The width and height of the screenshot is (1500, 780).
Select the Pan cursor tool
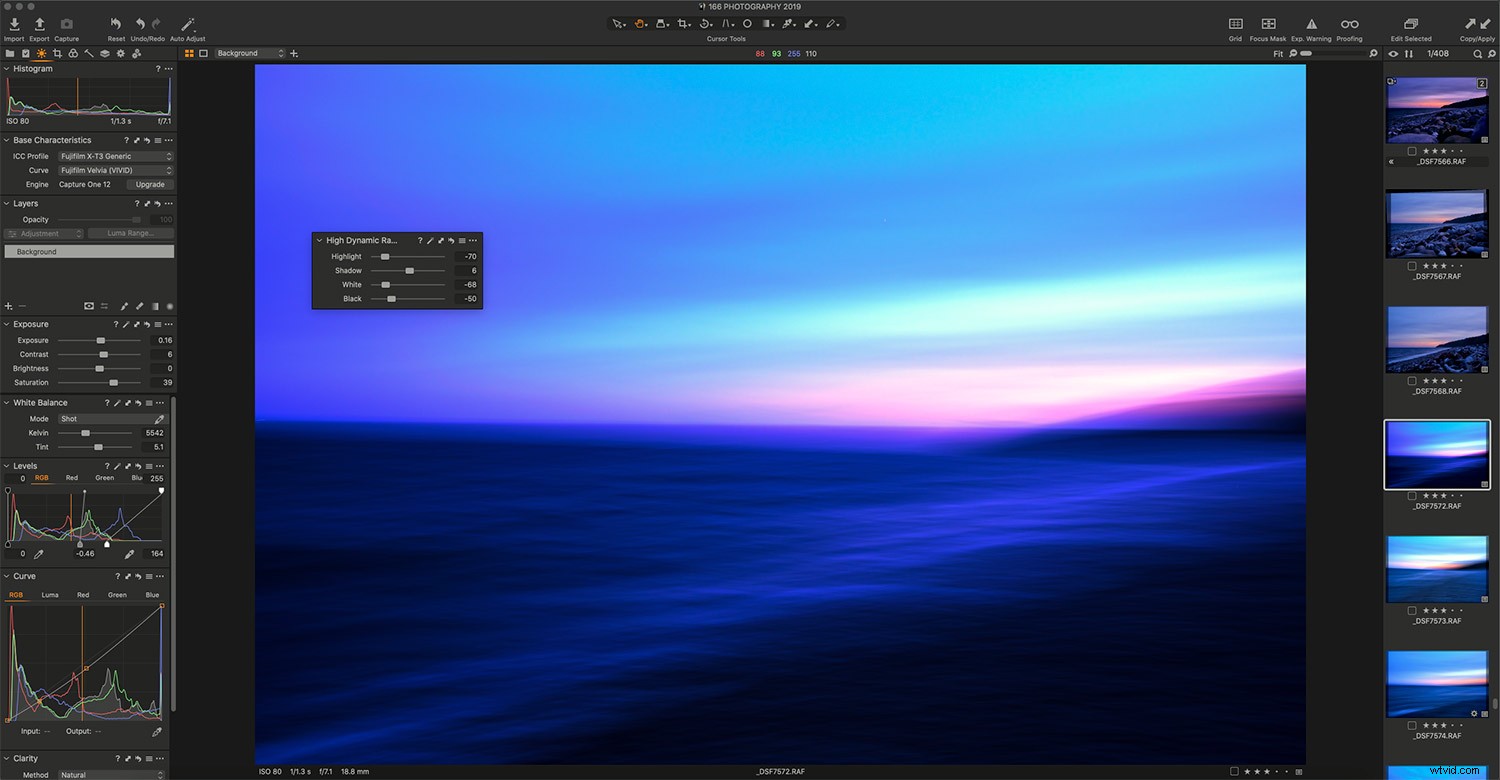click(x=640, y=23)
